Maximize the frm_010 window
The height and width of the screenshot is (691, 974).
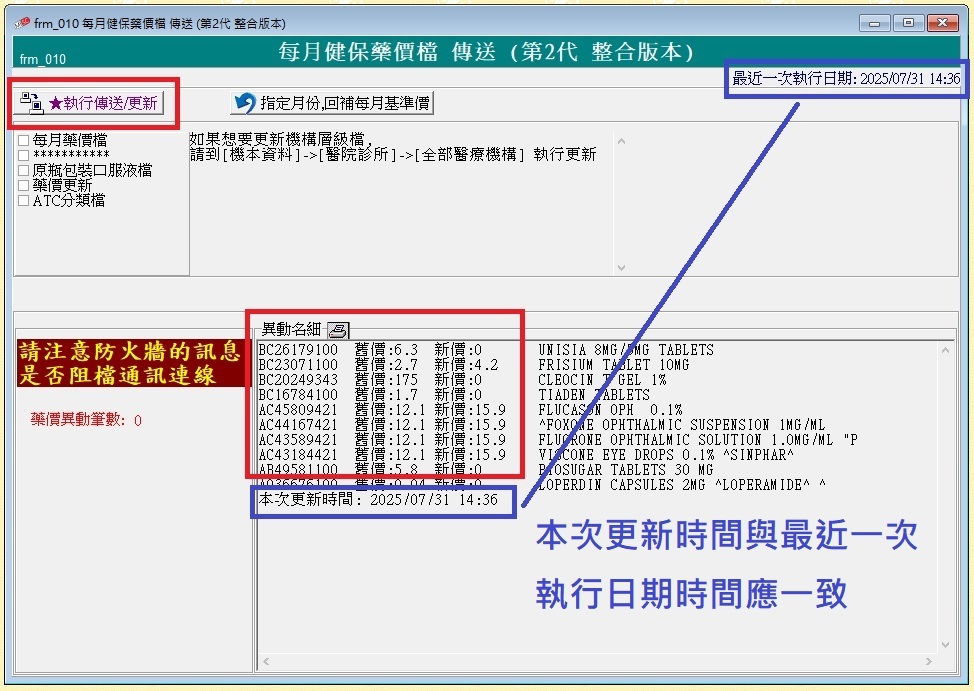tap(908, 23)
